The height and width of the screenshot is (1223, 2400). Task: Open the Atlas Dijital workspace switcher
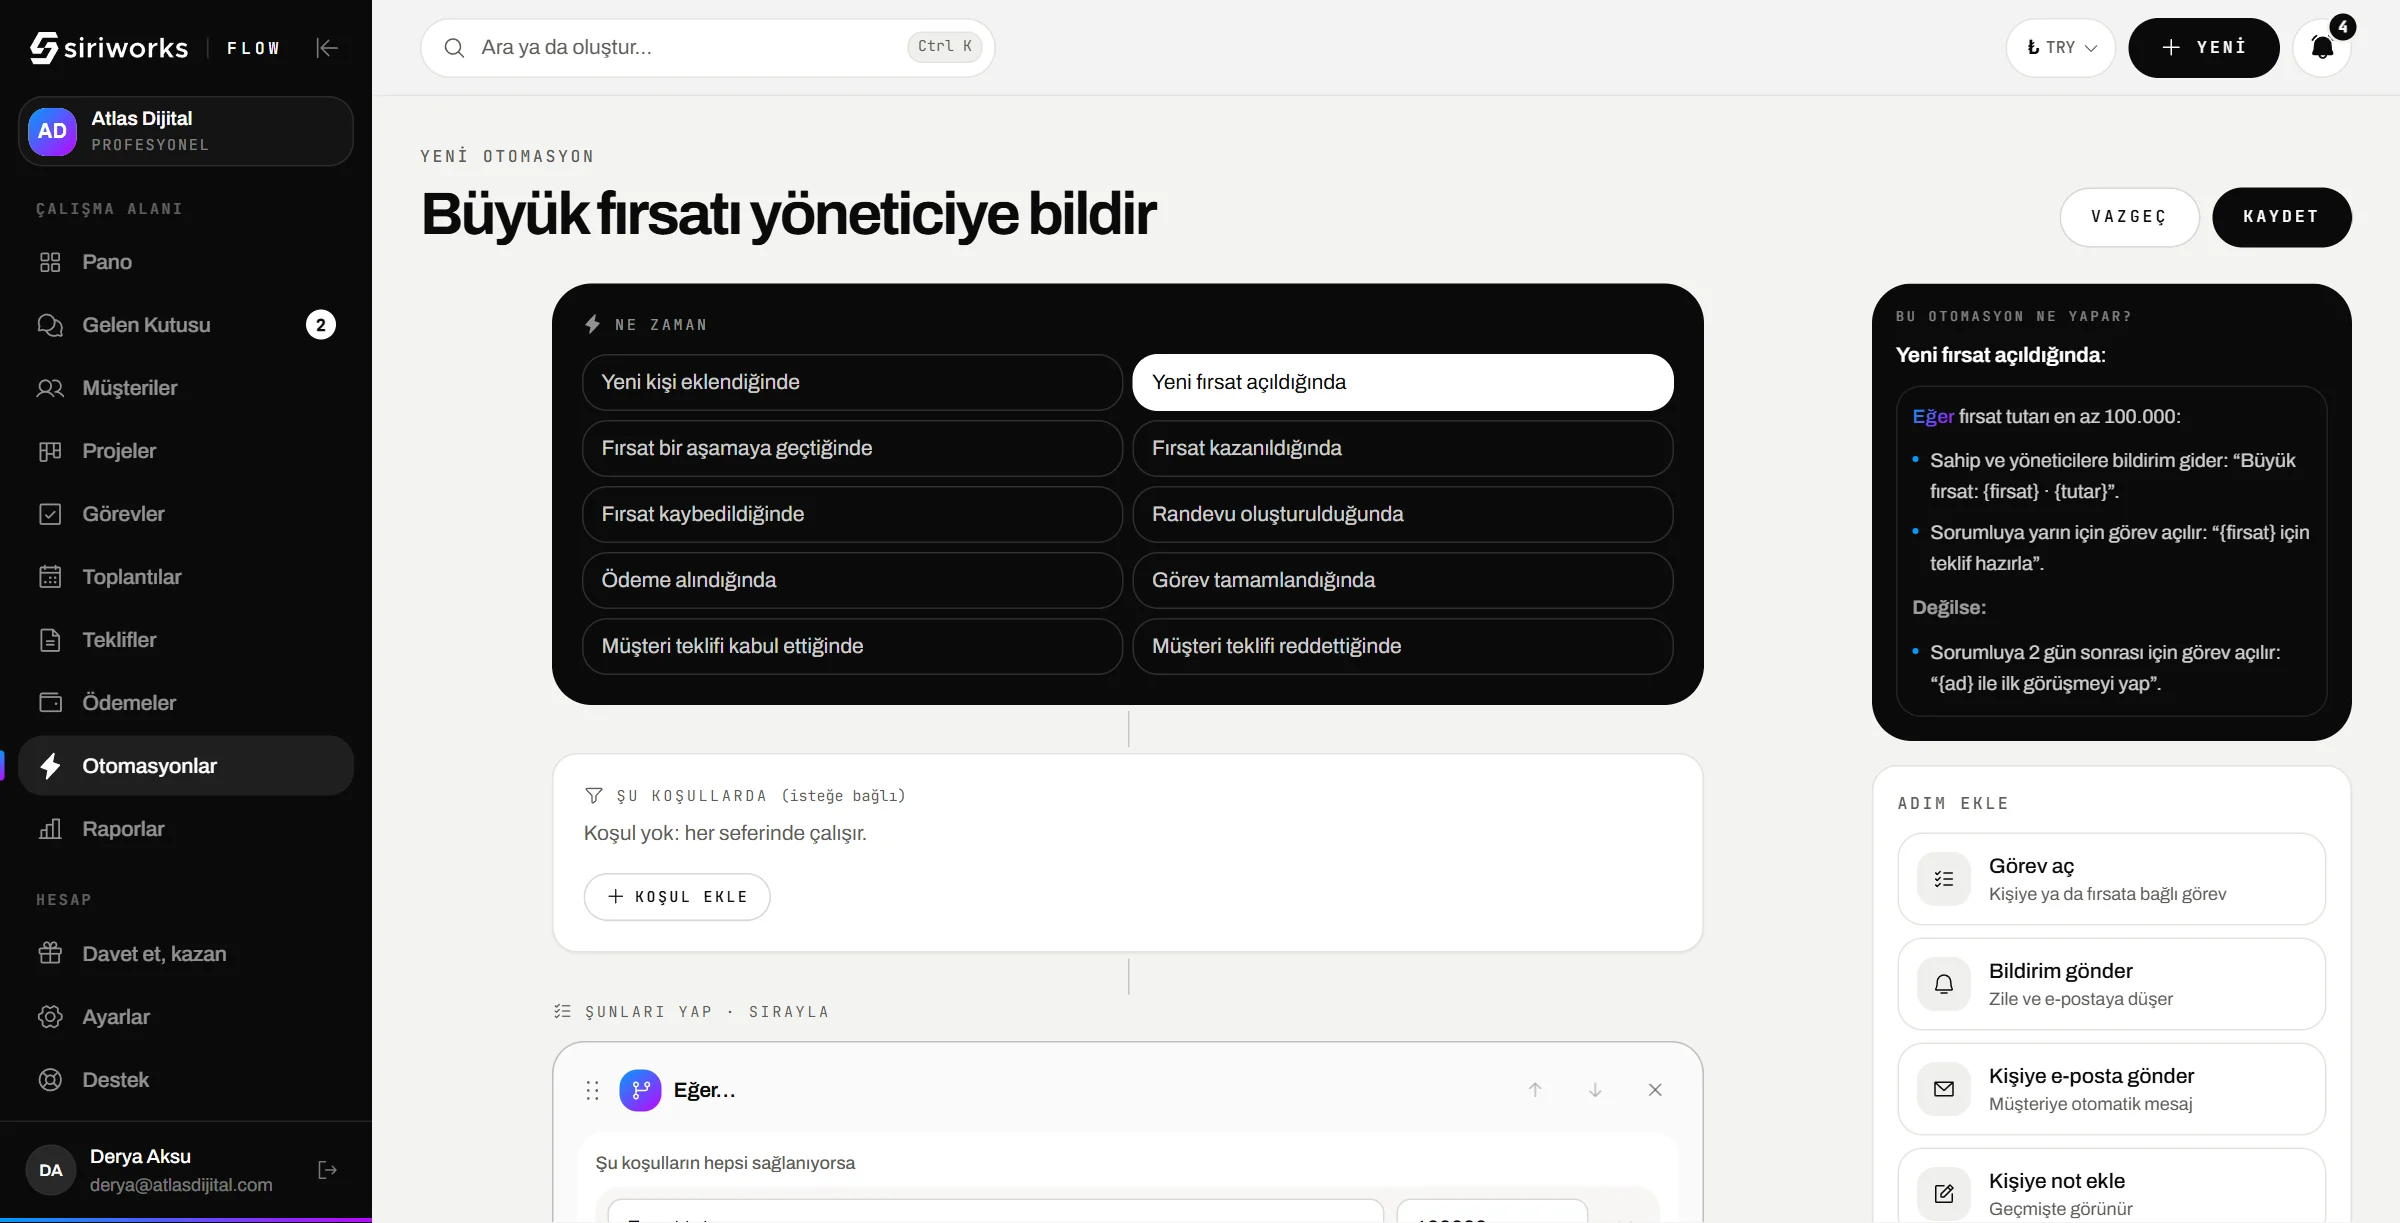(x=186, y=131)
